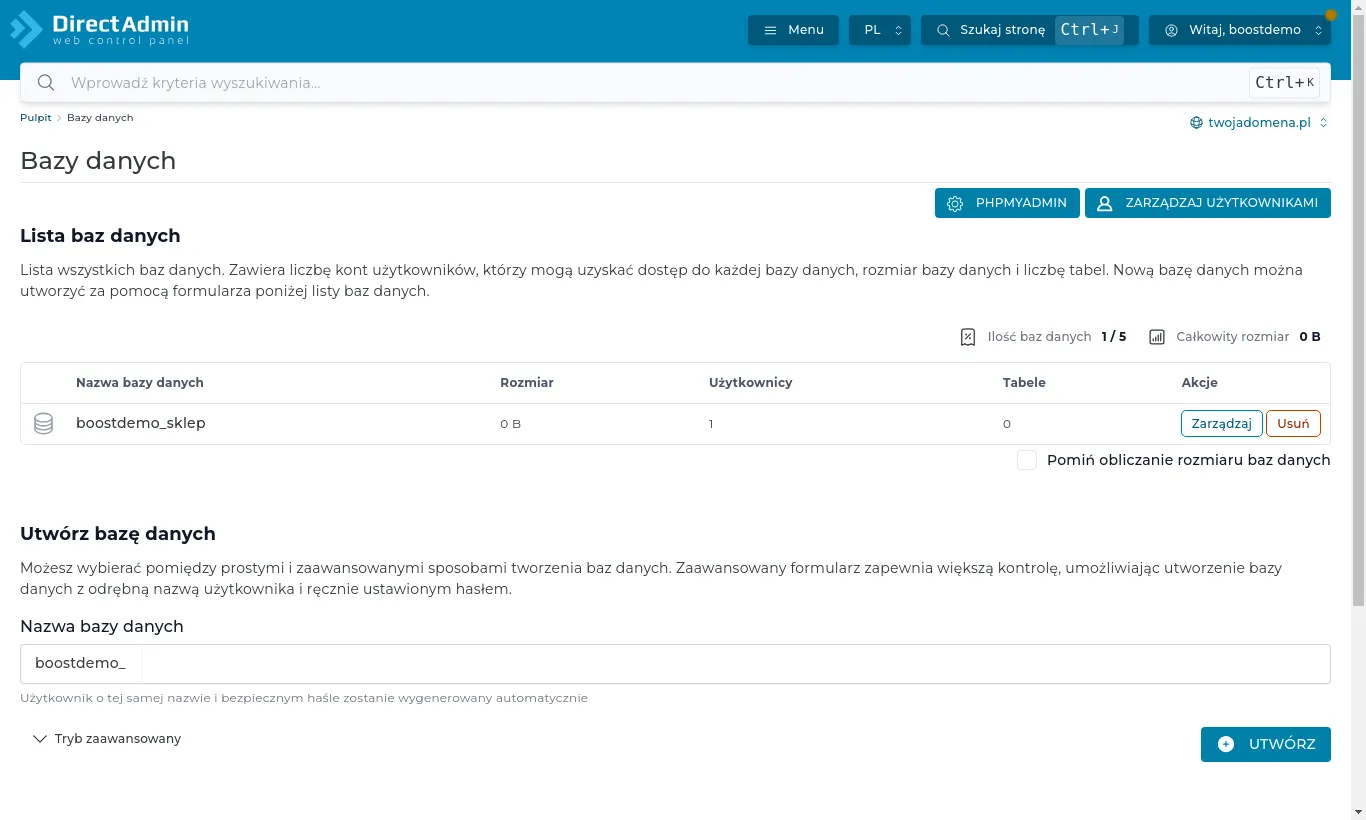Click the boostdemo_ prefix label
The width and height of the screenshot is (1366, 820).
pyautogui.click(x=81, y=664)
